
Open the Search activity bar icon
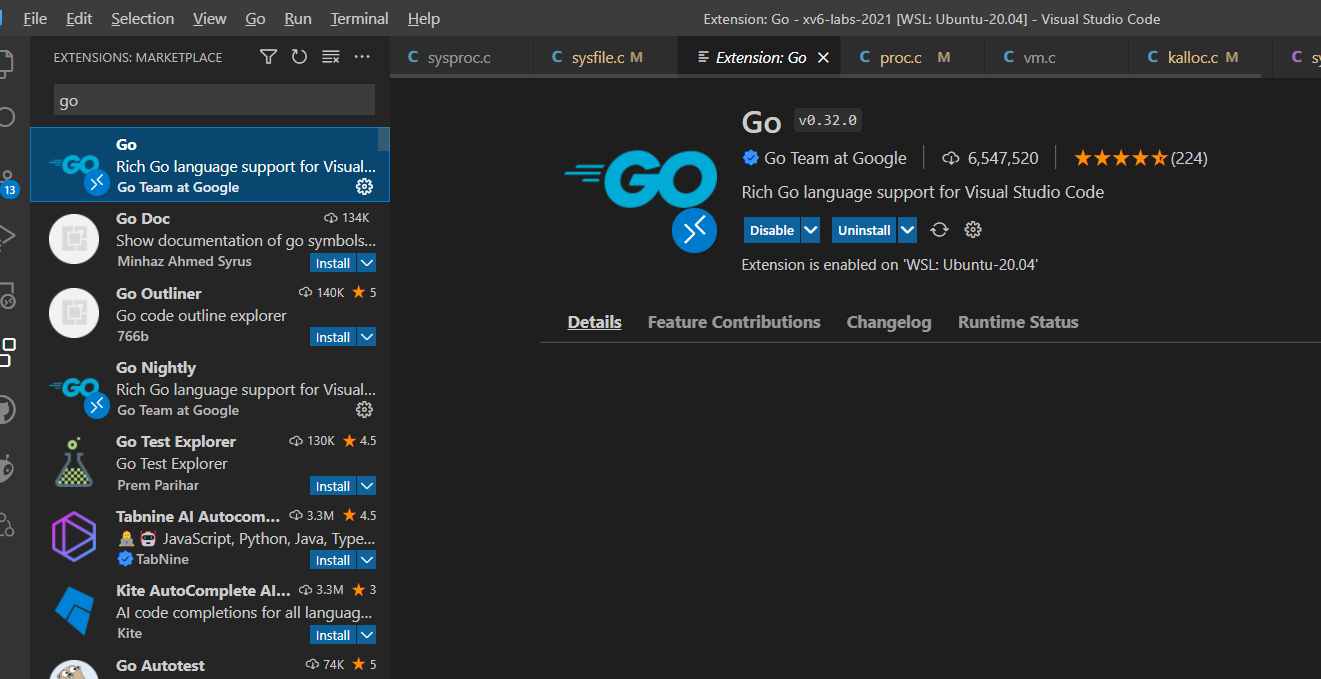point(8,118)
